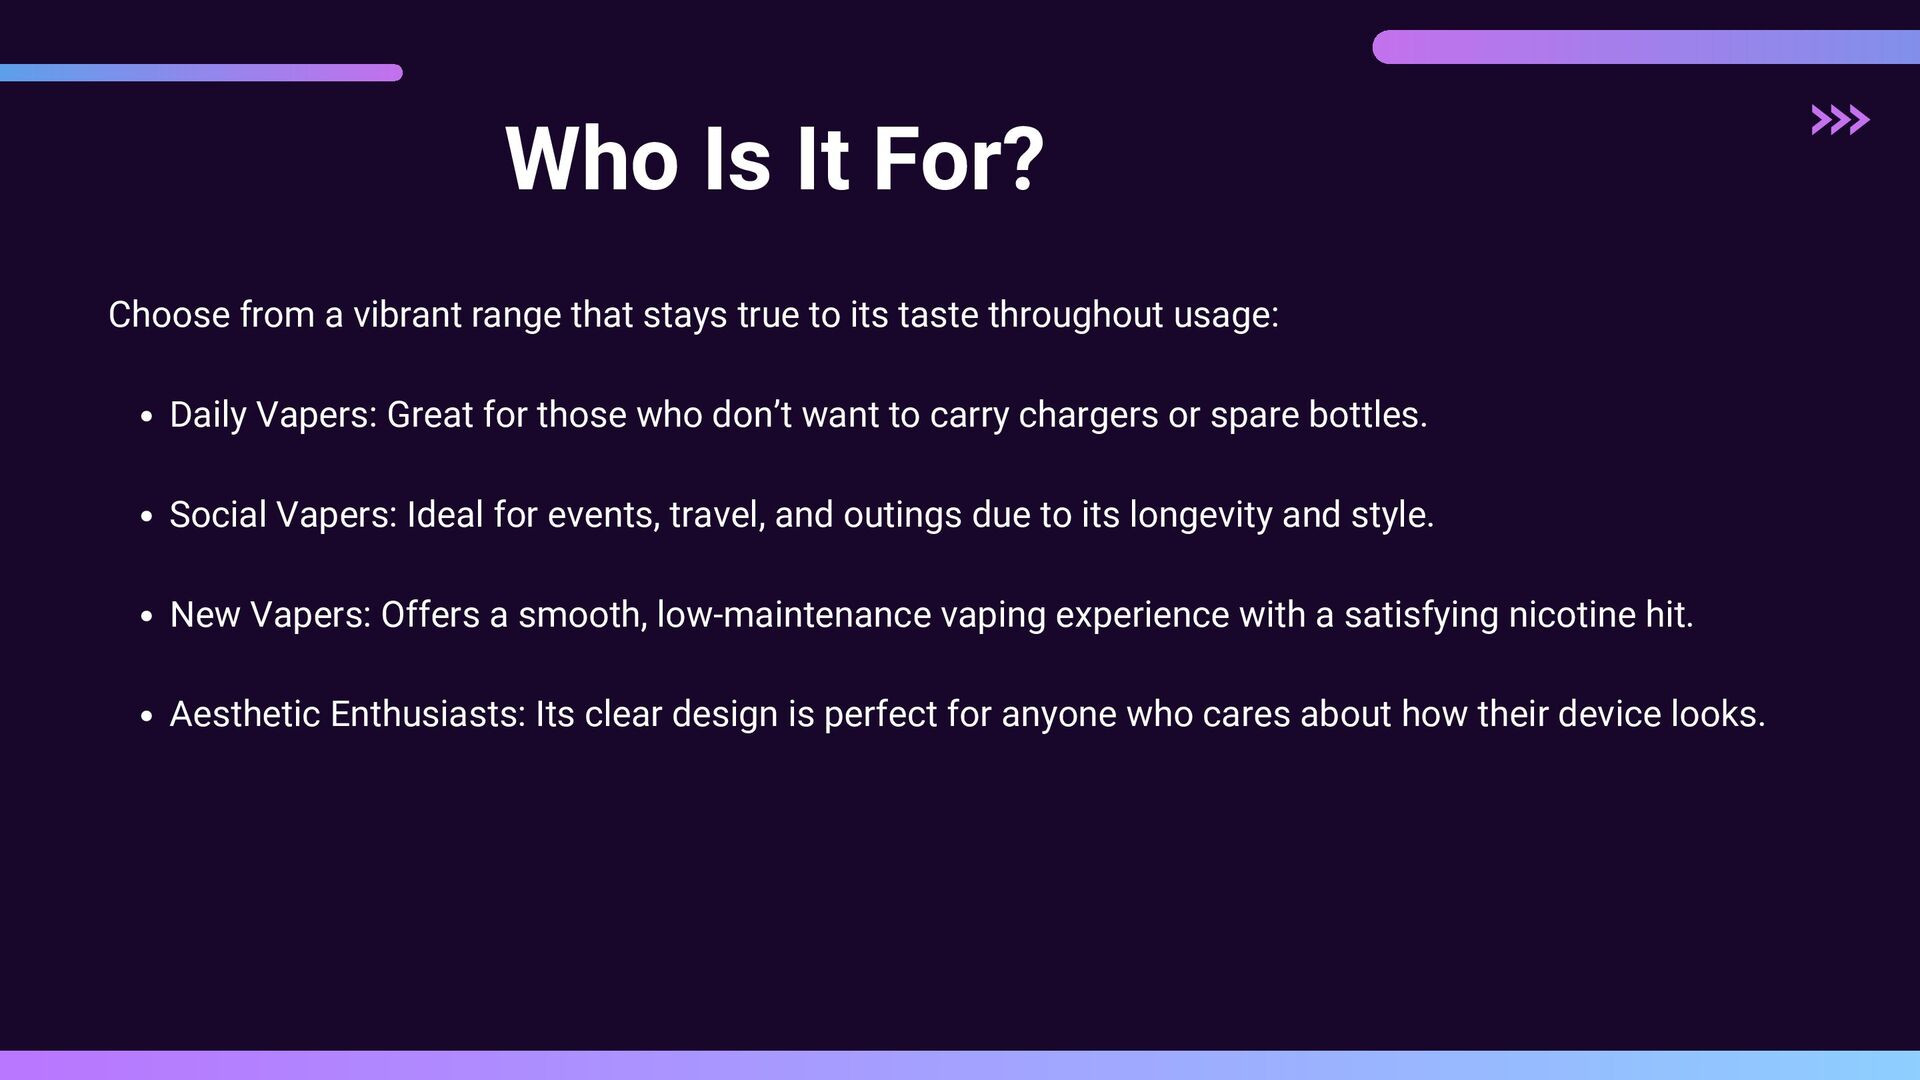
Task: Click the top-left blue-purple gradient line
Action: 201,72
